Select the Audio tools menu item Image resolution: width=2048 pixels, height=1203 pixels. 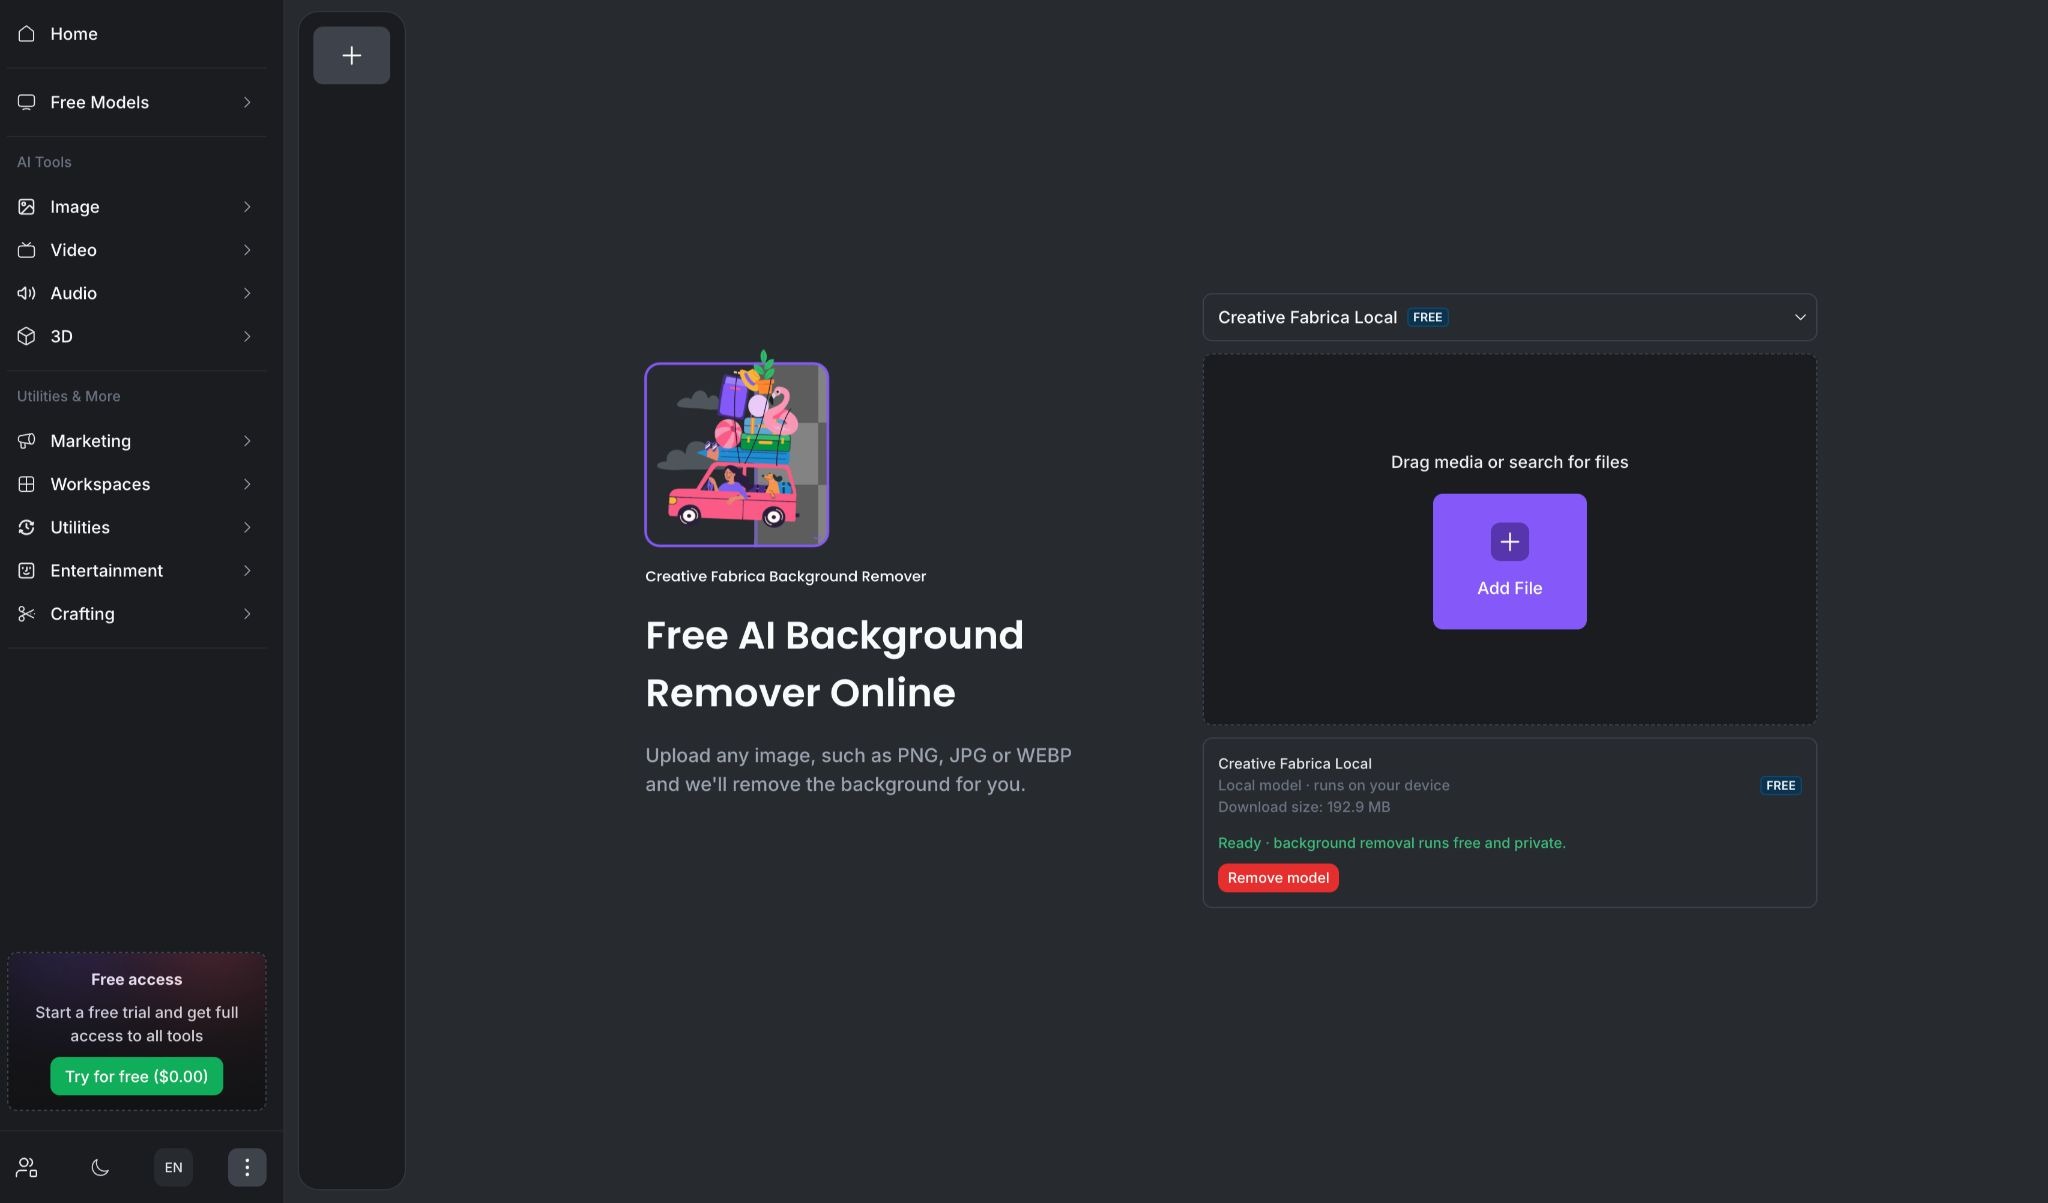click(x=137, y=293)
